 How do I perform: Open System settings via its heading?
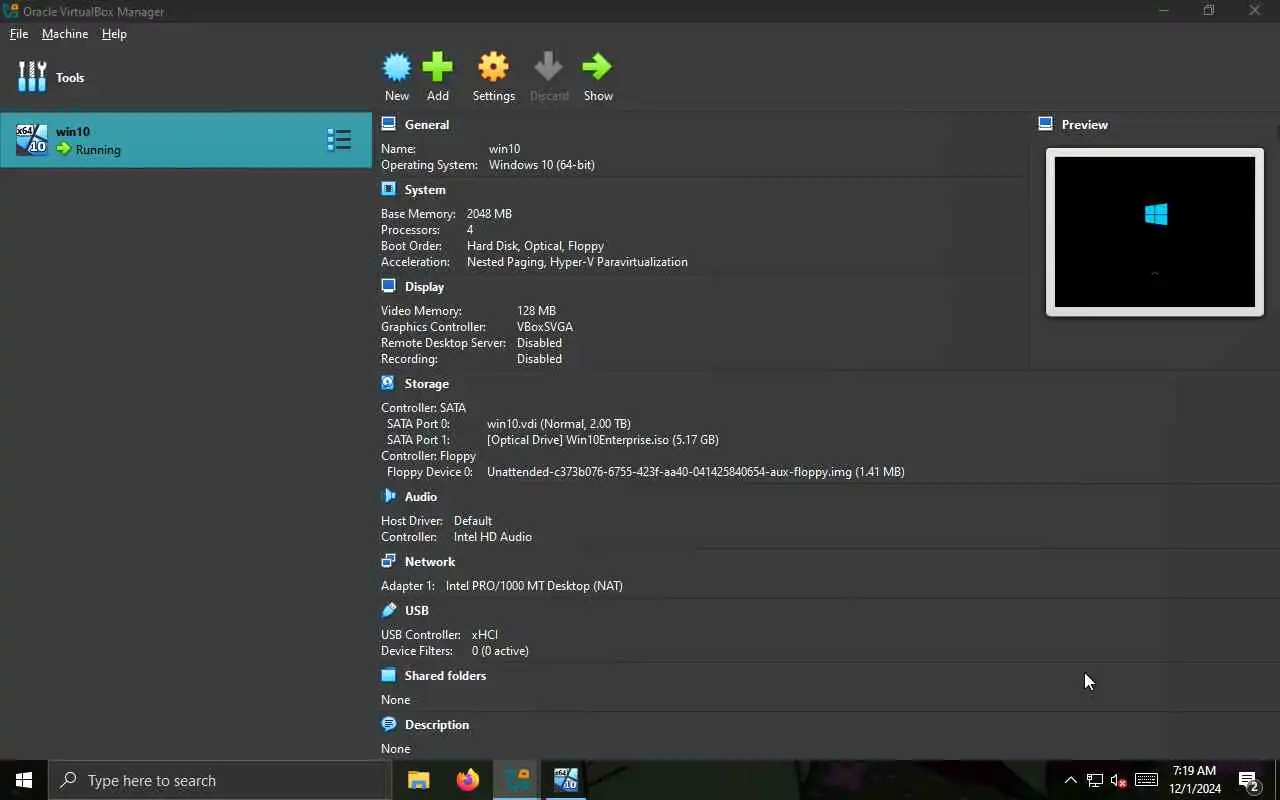pyautogui.click(x=425, y=190)
